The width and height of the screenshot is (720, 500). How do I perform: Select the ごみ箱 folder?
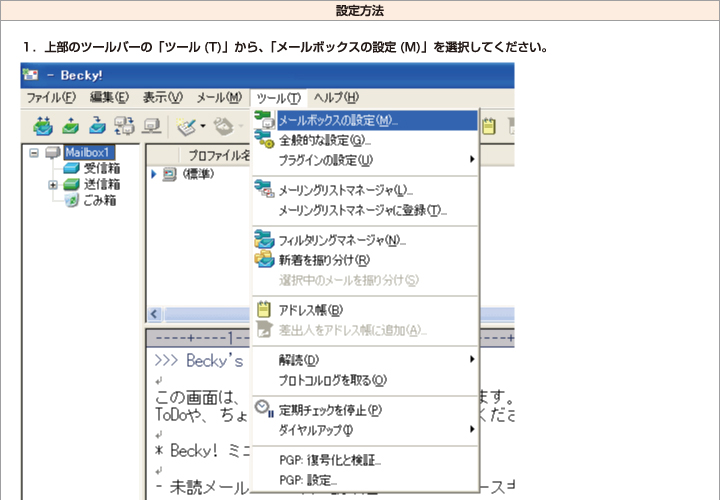pos(100,201)
